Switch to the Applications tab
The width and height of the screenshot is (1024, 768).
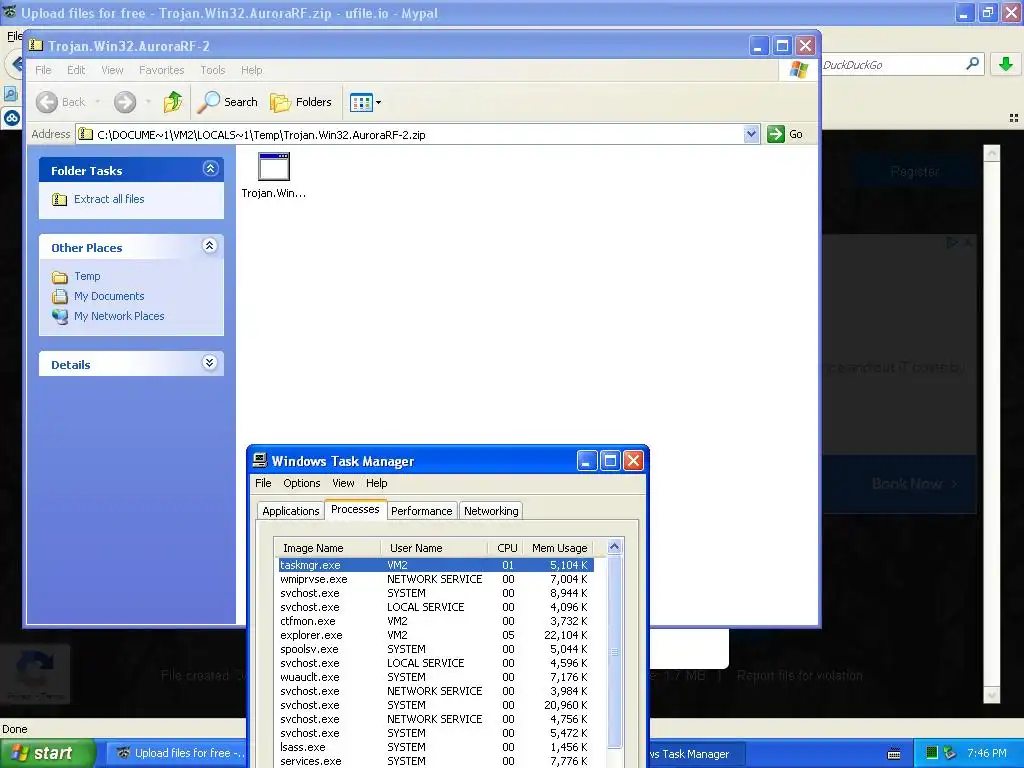291,511
